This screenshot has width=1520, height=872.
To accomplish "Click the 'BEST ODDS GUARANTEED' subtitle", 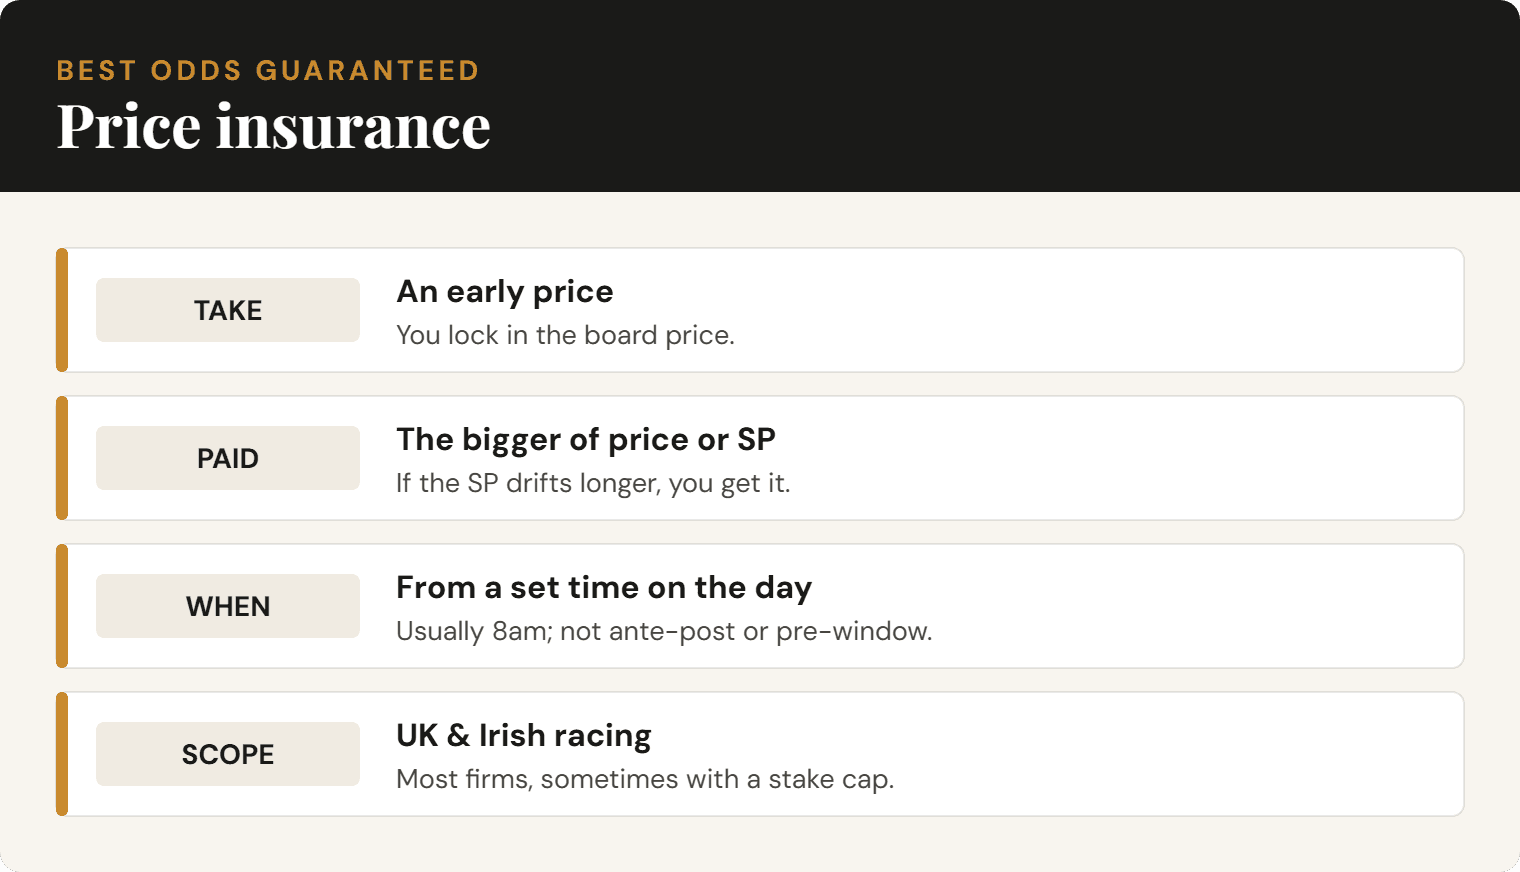I will 268,70.
